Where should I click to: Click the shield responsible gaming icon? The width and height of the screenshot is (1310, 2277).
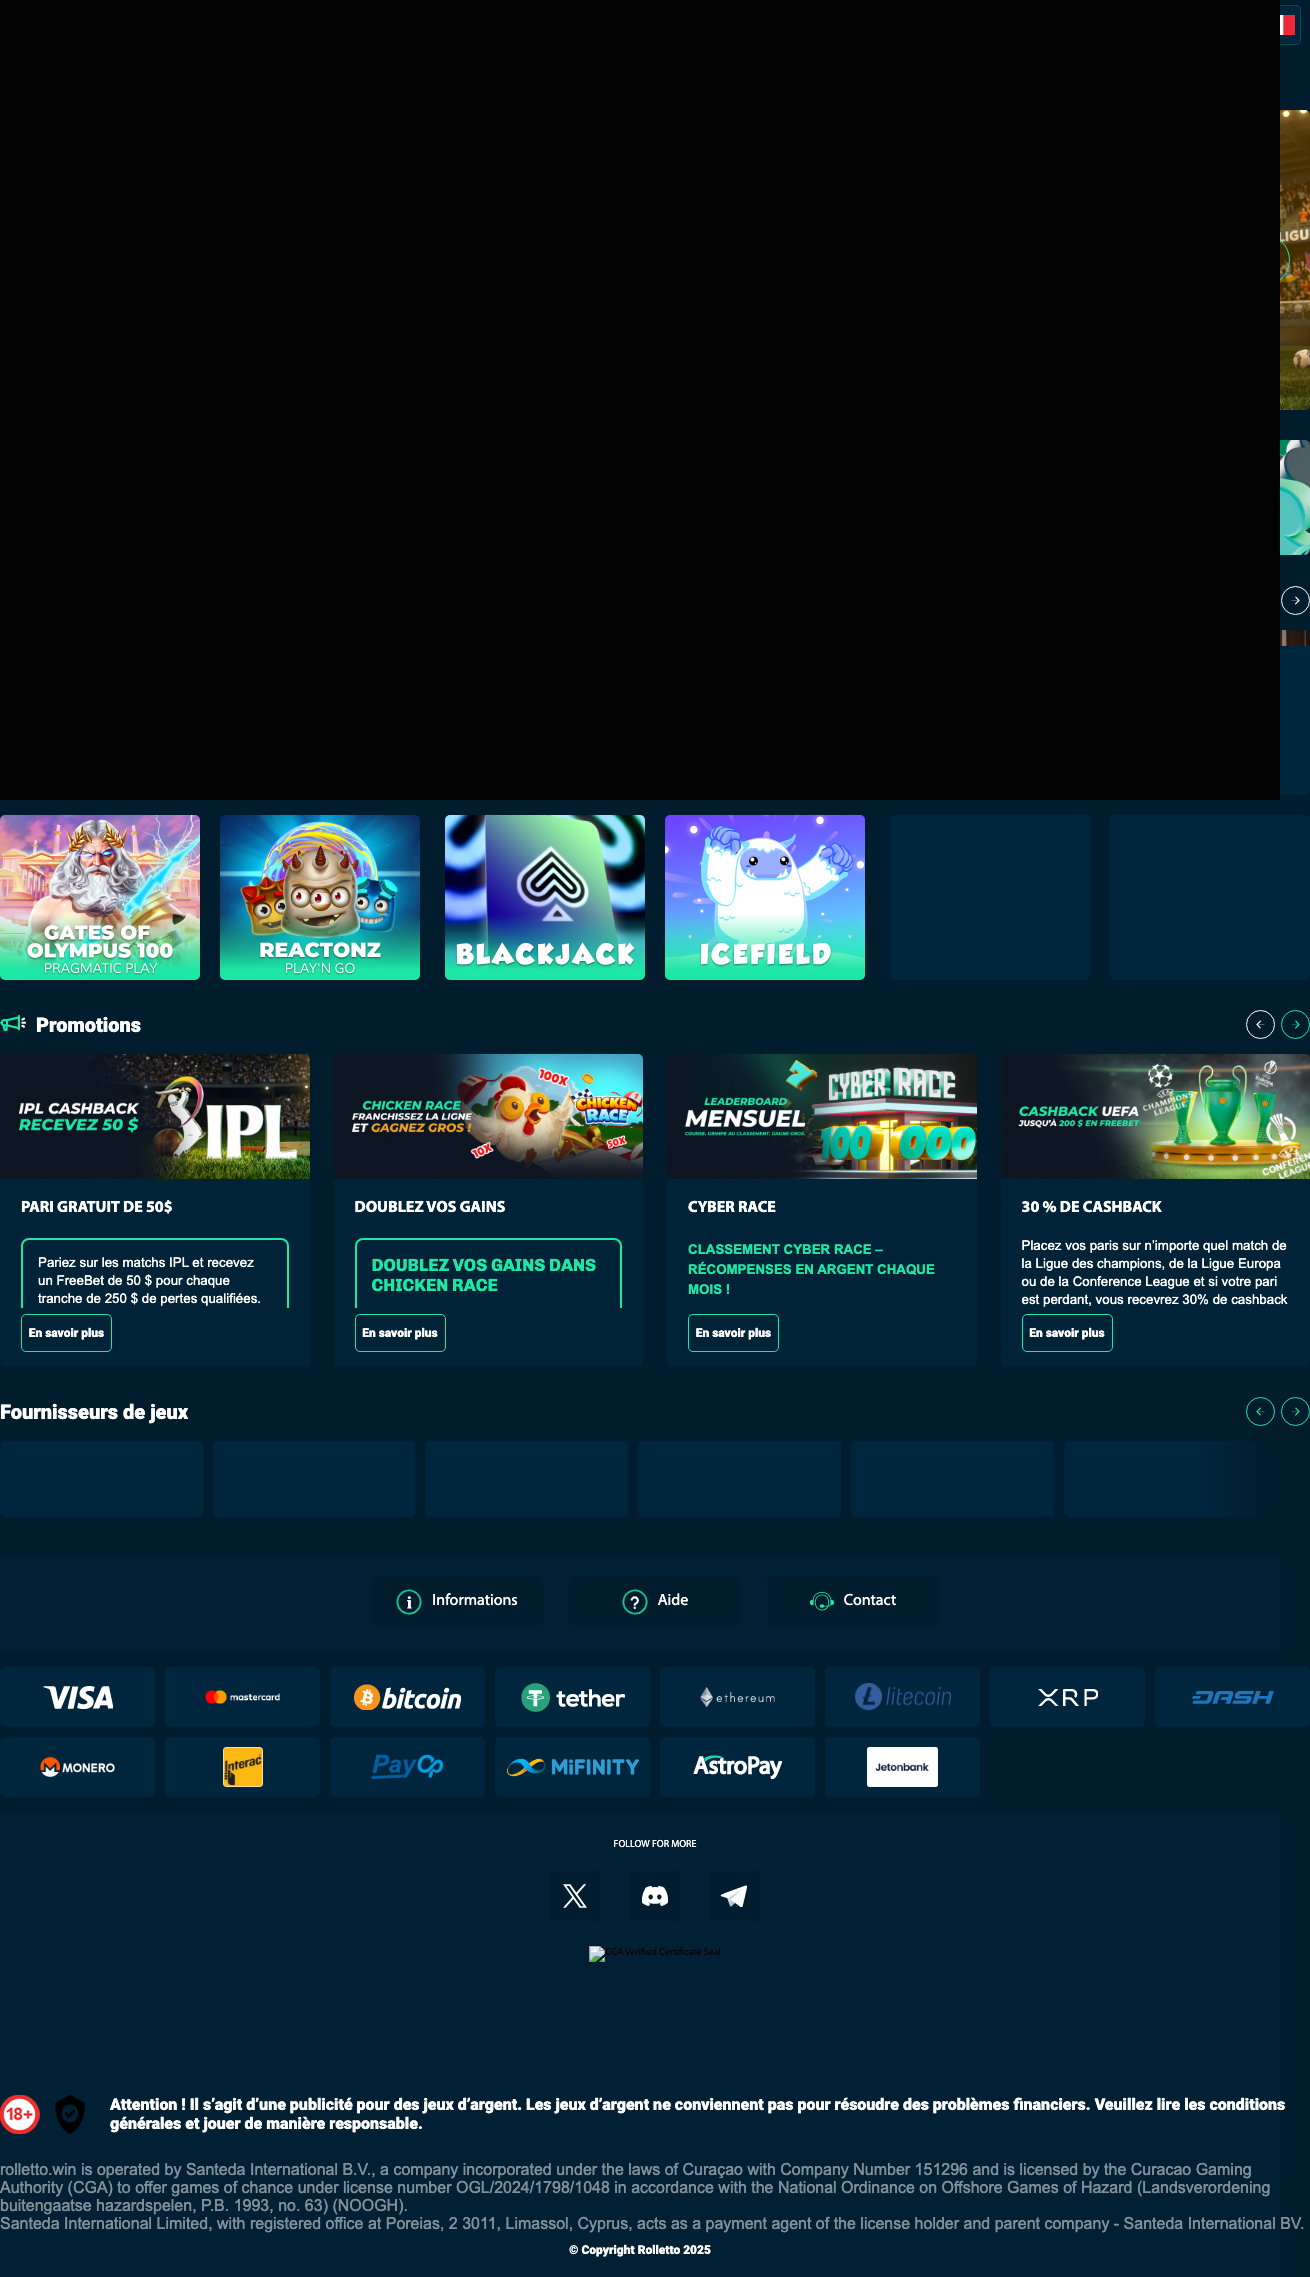click(69, 2114)
